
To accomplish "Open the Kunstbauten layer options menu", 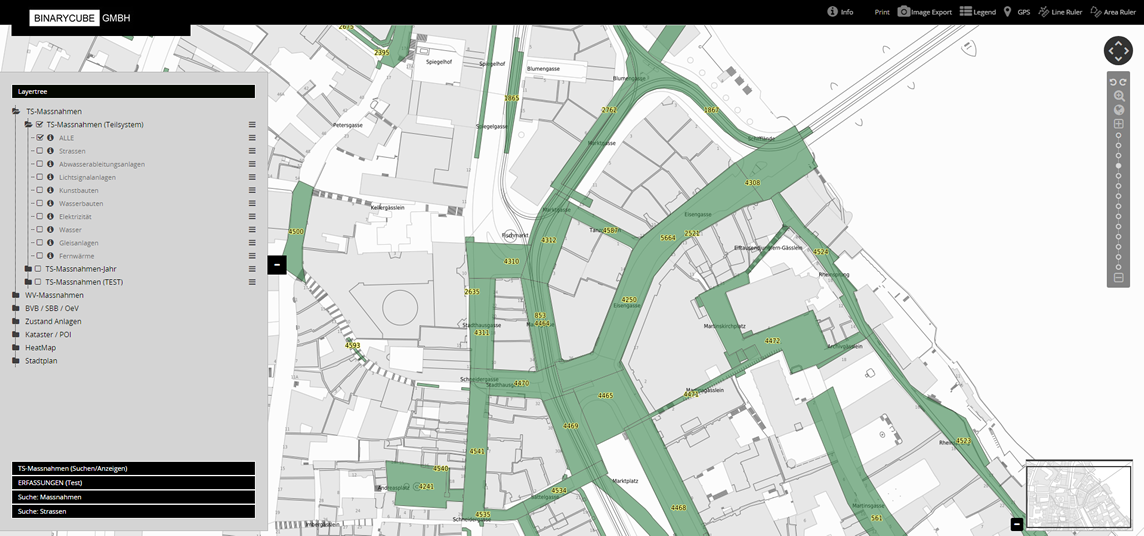I will [252, 190].
